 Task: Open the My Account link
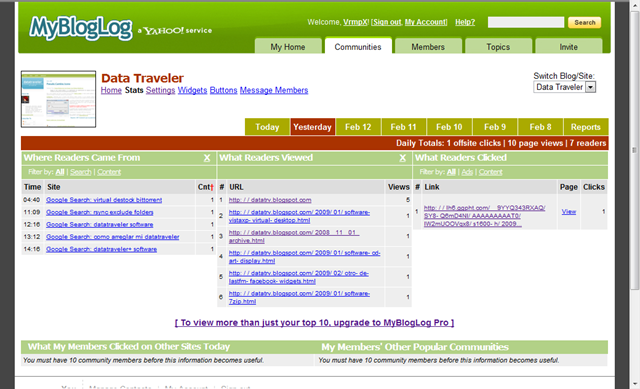[x=425, y=22]
